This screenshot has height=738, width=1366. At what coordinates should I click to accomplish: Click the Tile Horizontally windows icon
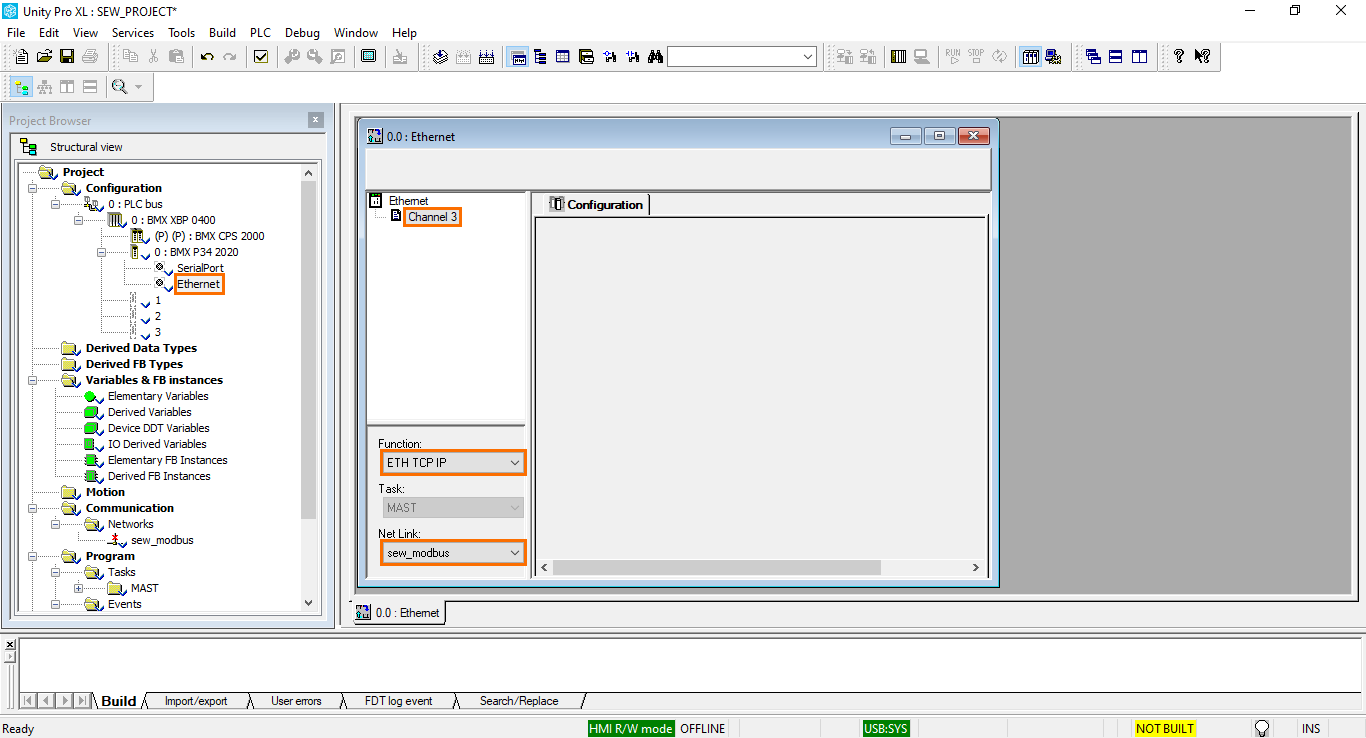(1116, 57)
